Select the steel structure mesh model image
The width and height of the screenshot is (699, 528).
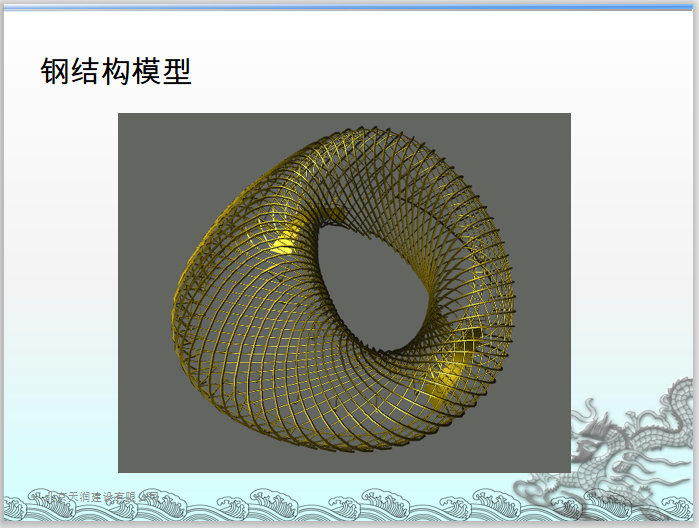click(x=344, y=292)
